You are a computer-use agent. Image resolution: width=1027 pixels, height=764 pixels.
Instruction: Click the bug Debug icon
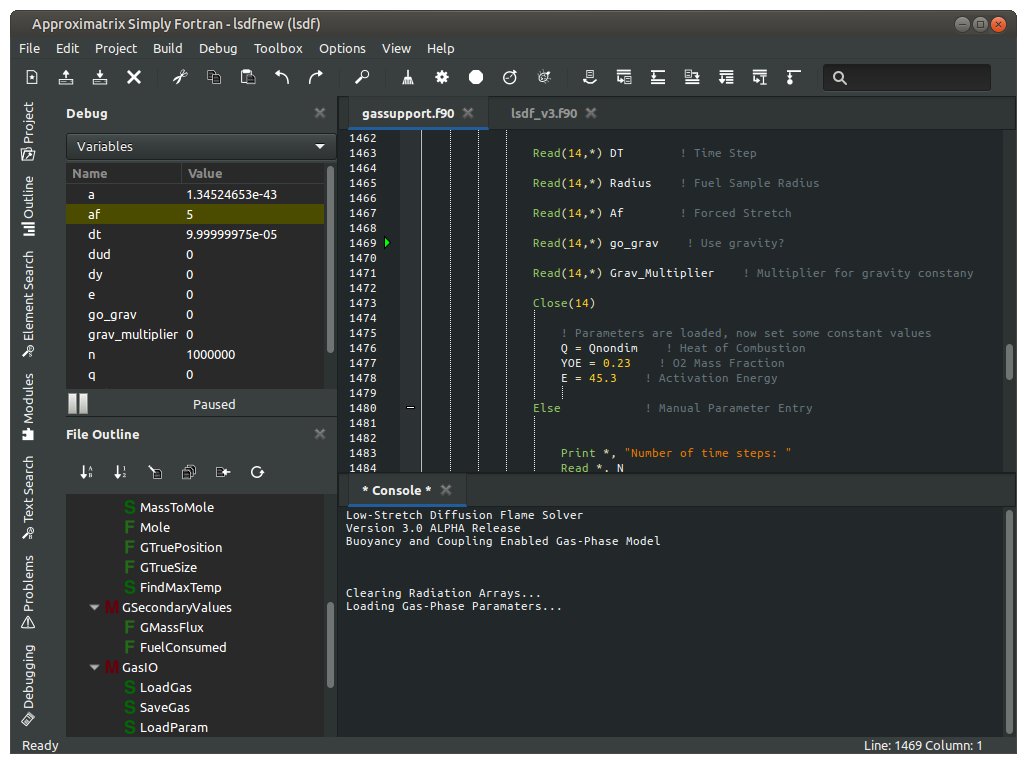pos(544,77)
